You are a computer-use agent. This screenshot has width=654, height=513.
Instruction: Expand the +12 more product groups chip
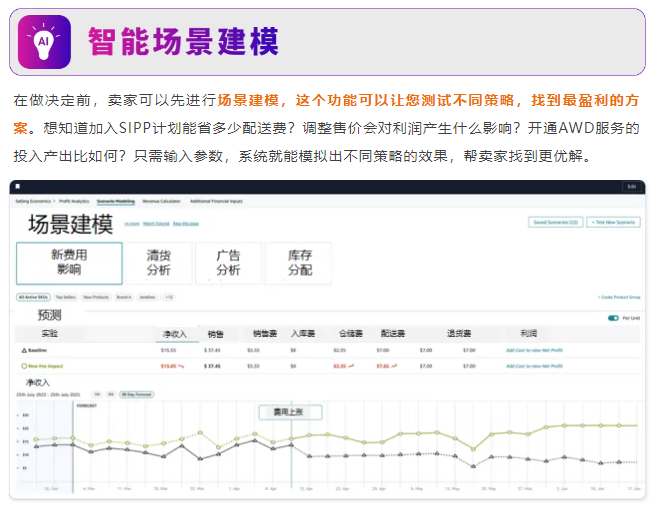click(169, 297)
